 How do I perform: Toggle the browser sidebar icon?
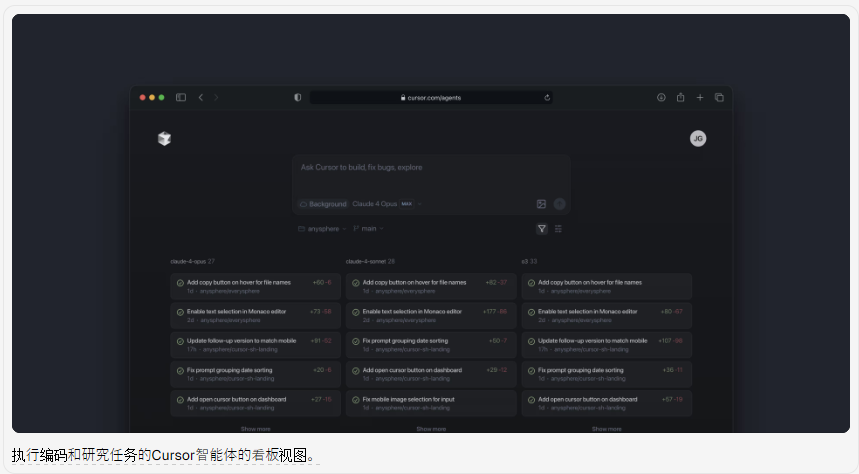(181, 98)
